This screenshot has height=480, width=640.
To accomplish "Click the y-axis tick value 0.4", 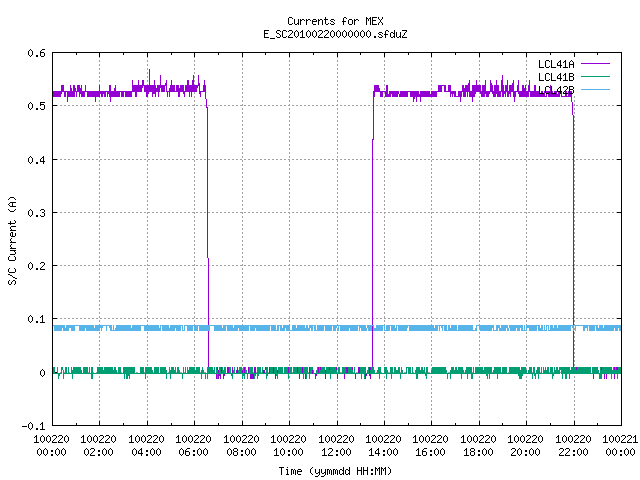I will click(x=36, y=160).
